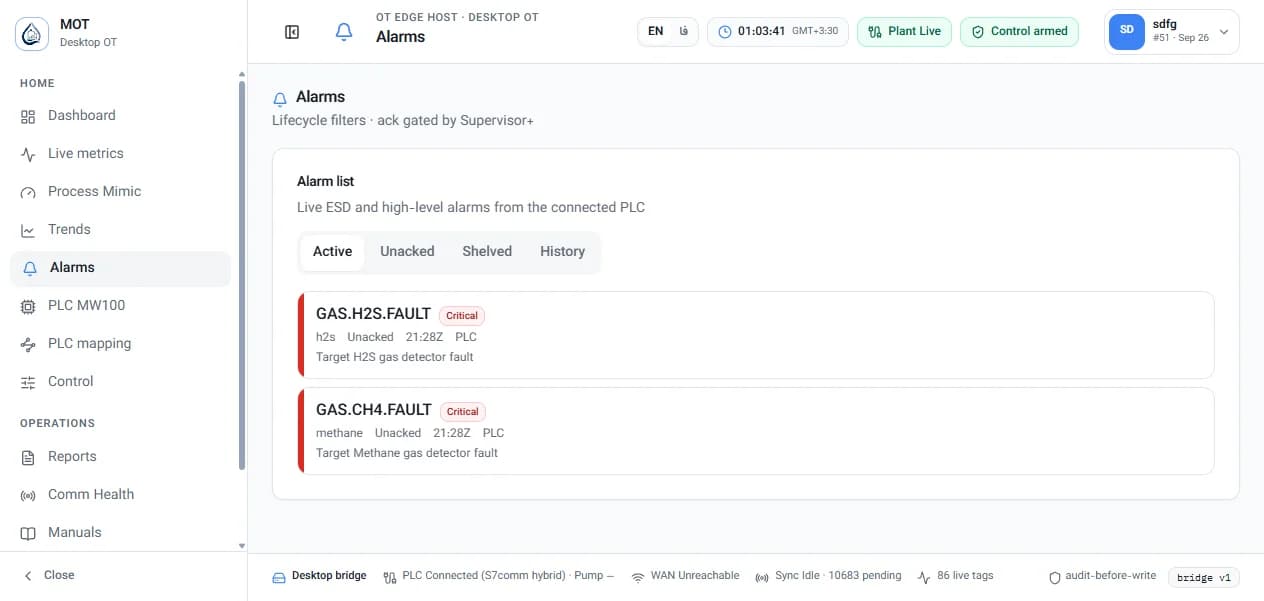Switch language to Farsi option
The height and width of the screenshot is (601, 1264).
(x=683, y=31)
